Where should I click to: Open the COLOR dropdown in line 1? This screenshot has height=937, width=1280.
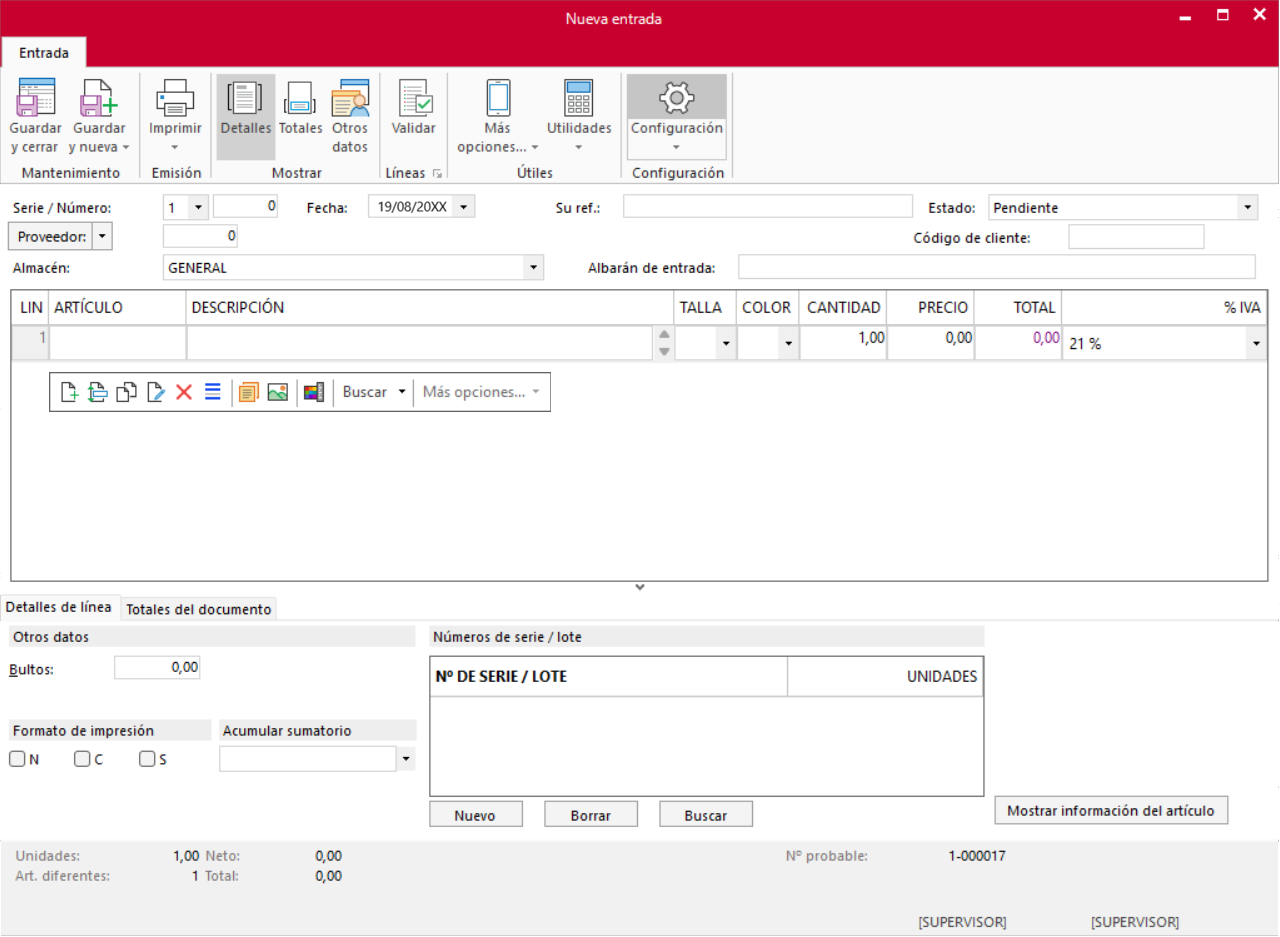(x=789, y=344)
